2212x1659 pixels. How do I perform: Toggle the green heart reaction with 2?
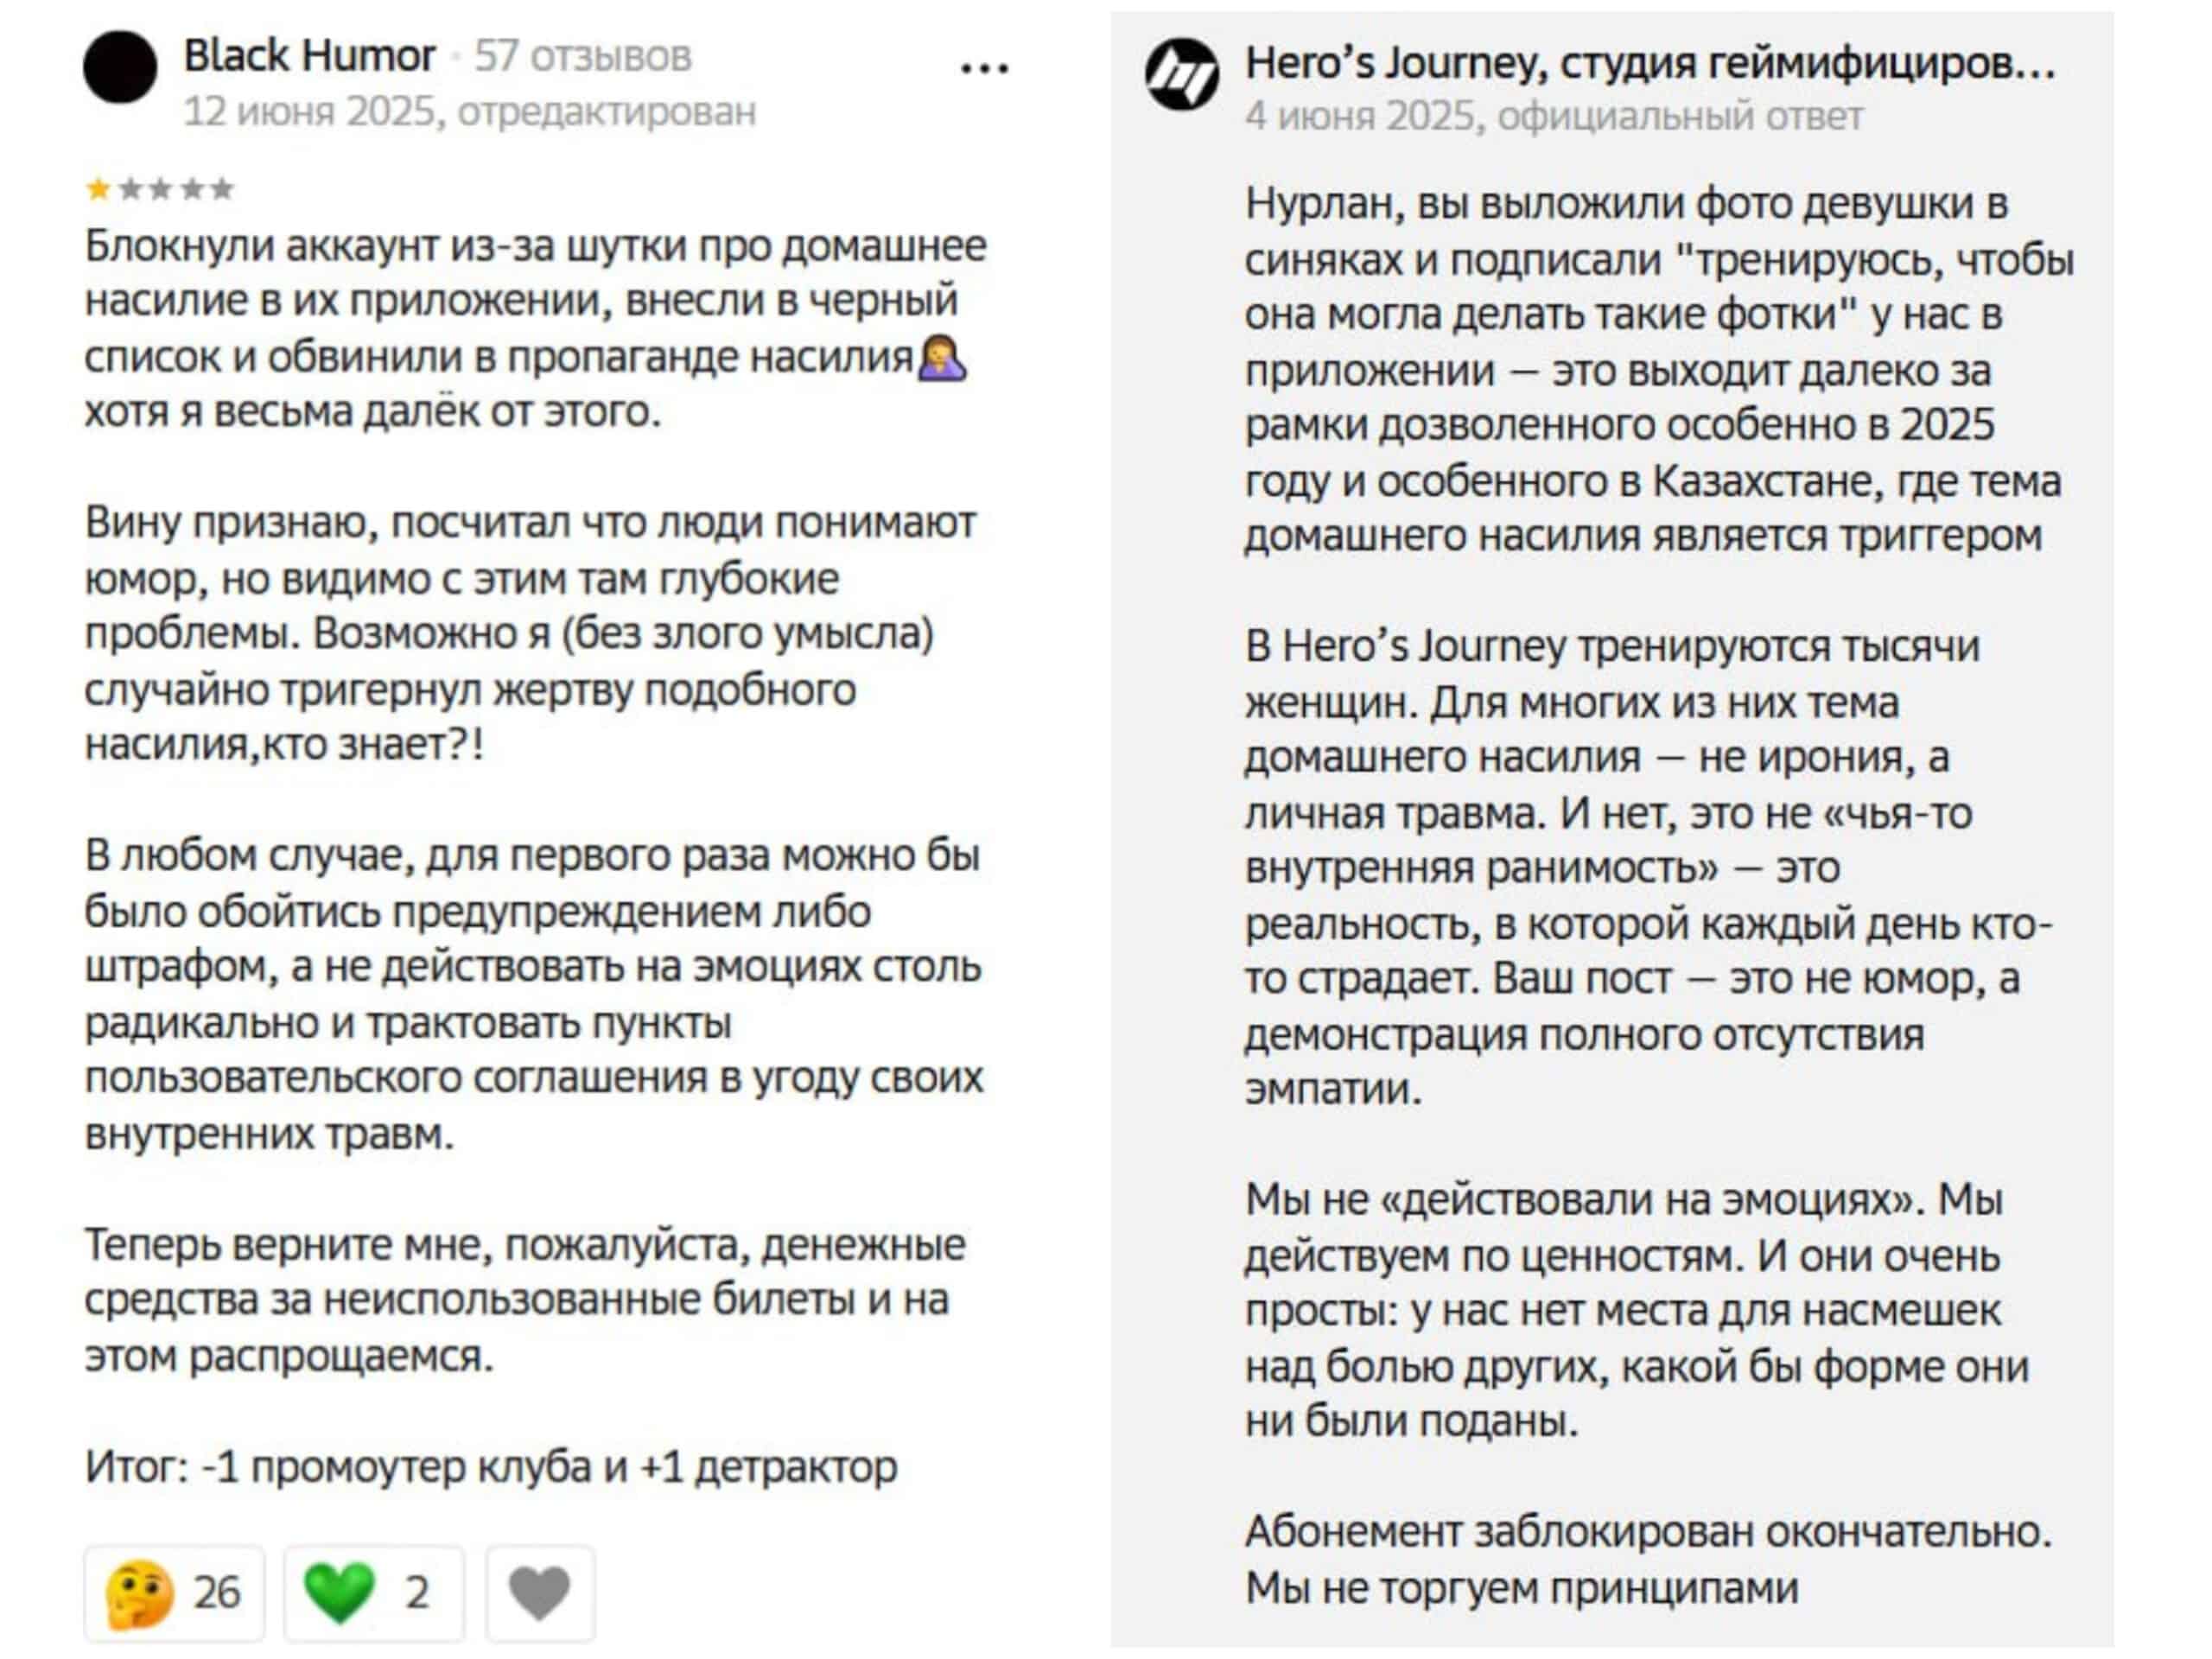tap(374, 1592)
